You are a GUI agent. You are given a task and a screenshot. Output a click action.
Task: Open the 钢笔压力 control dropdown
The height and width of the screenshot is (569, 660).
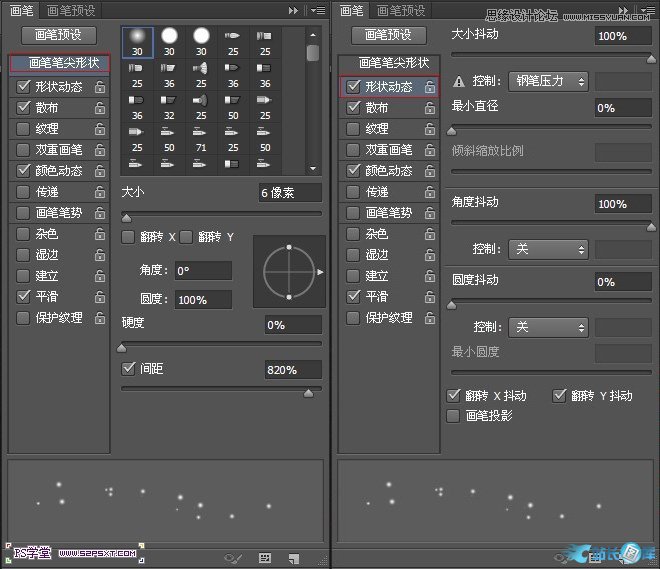pyautogui.click(x=548, y=82)
